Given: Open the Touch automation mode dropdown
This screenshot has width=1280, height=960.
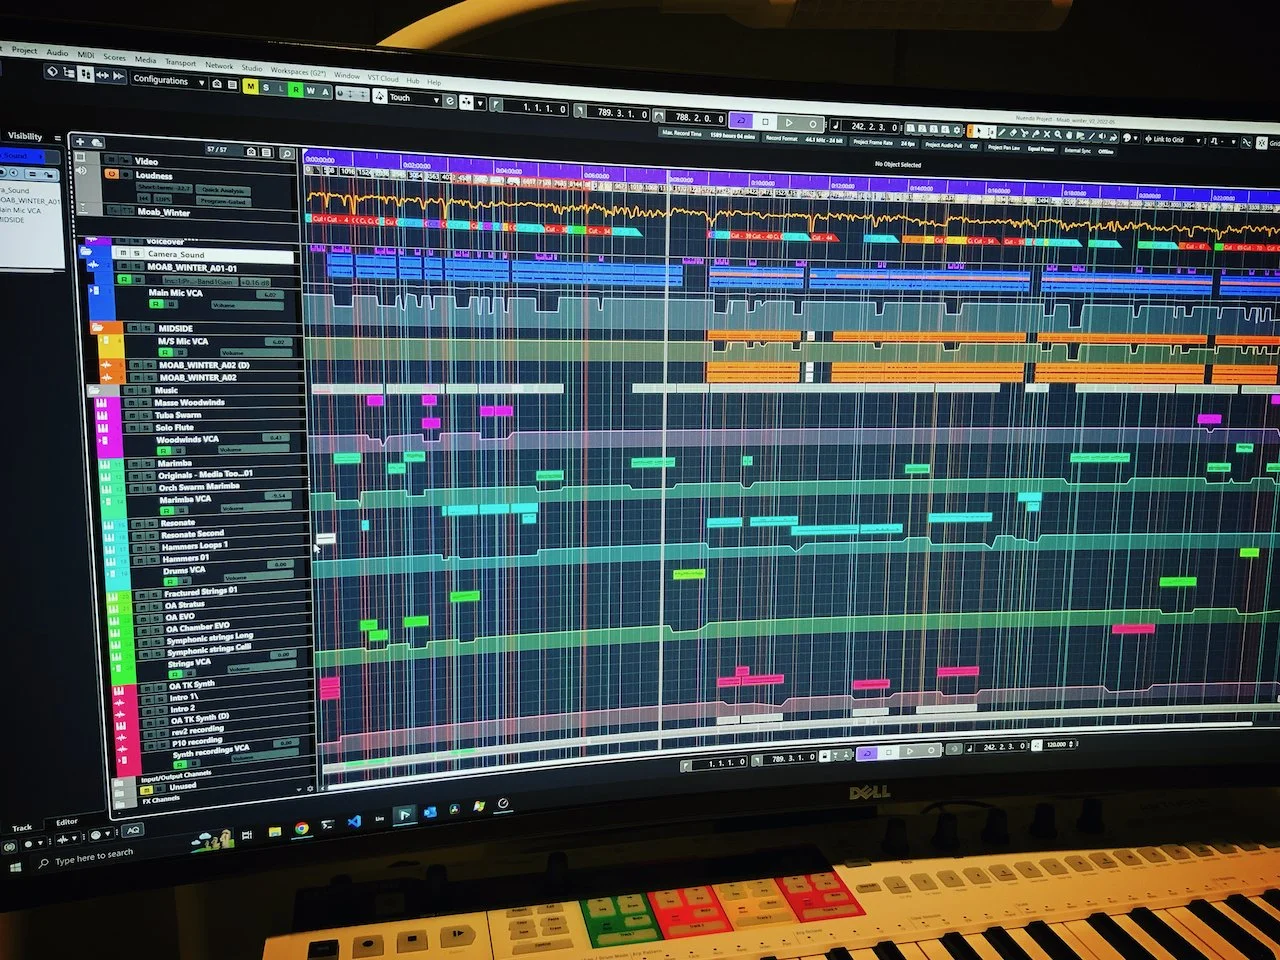Looking at the screenshot, I should point(437,98).
